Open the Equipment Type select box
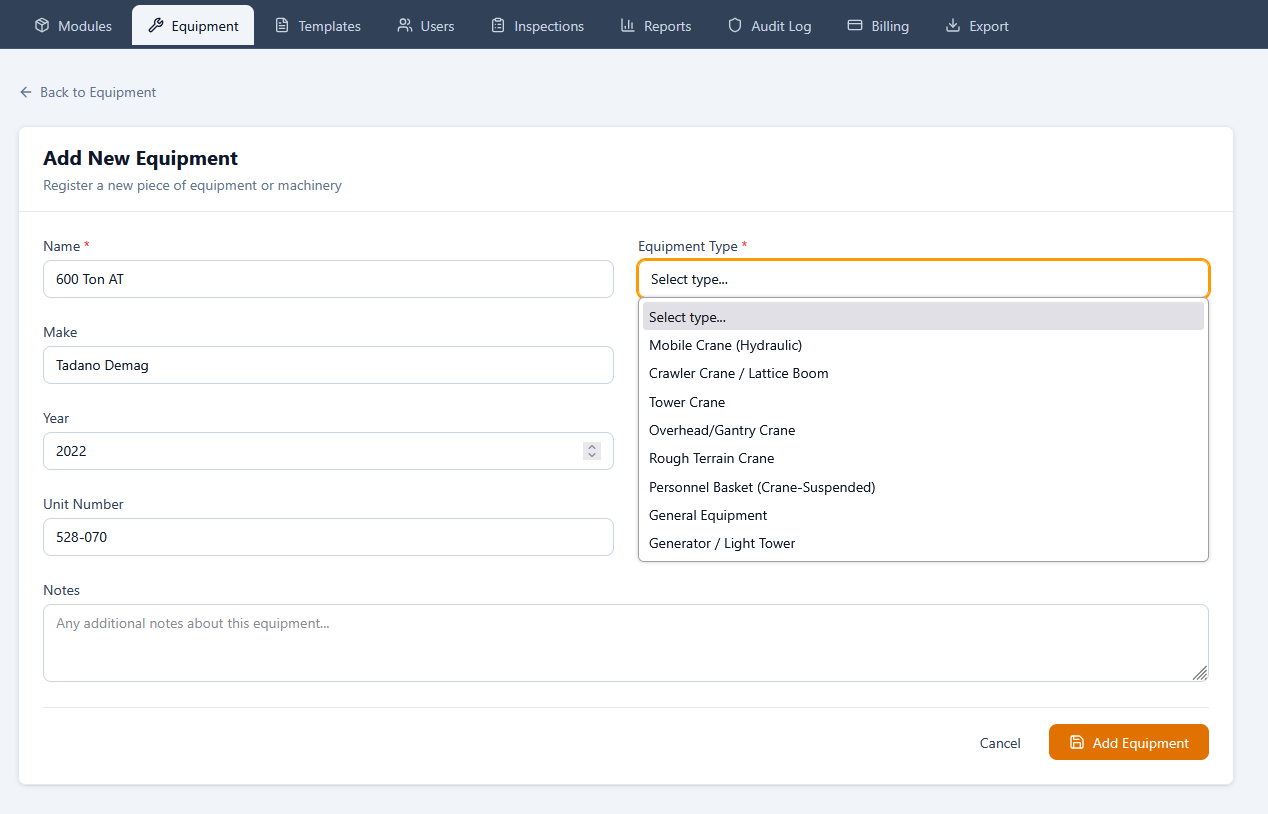Viewport: 1268px width, 814px height. pyautogui.click(x=922, y=279)
